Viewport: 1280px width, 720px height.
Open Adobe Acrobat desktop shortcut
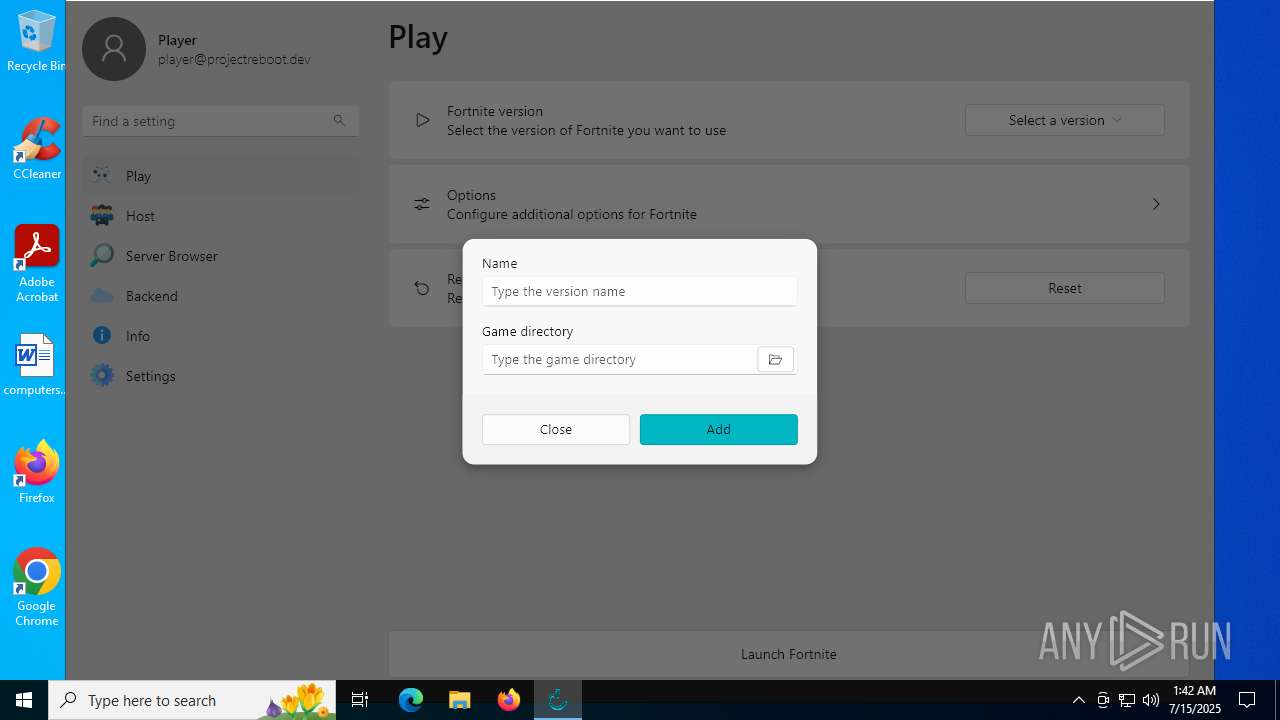37,263
